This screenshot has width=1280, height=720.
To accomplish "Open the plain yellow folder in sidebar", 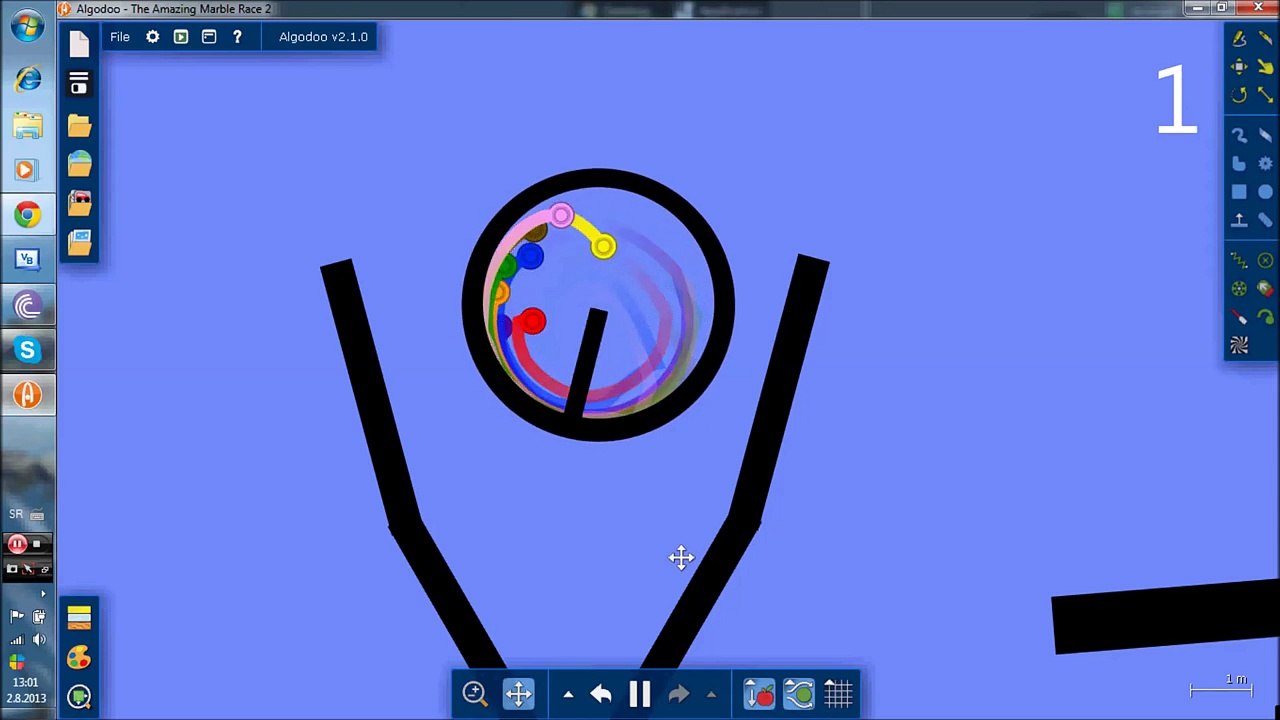I will click(79, 126).
